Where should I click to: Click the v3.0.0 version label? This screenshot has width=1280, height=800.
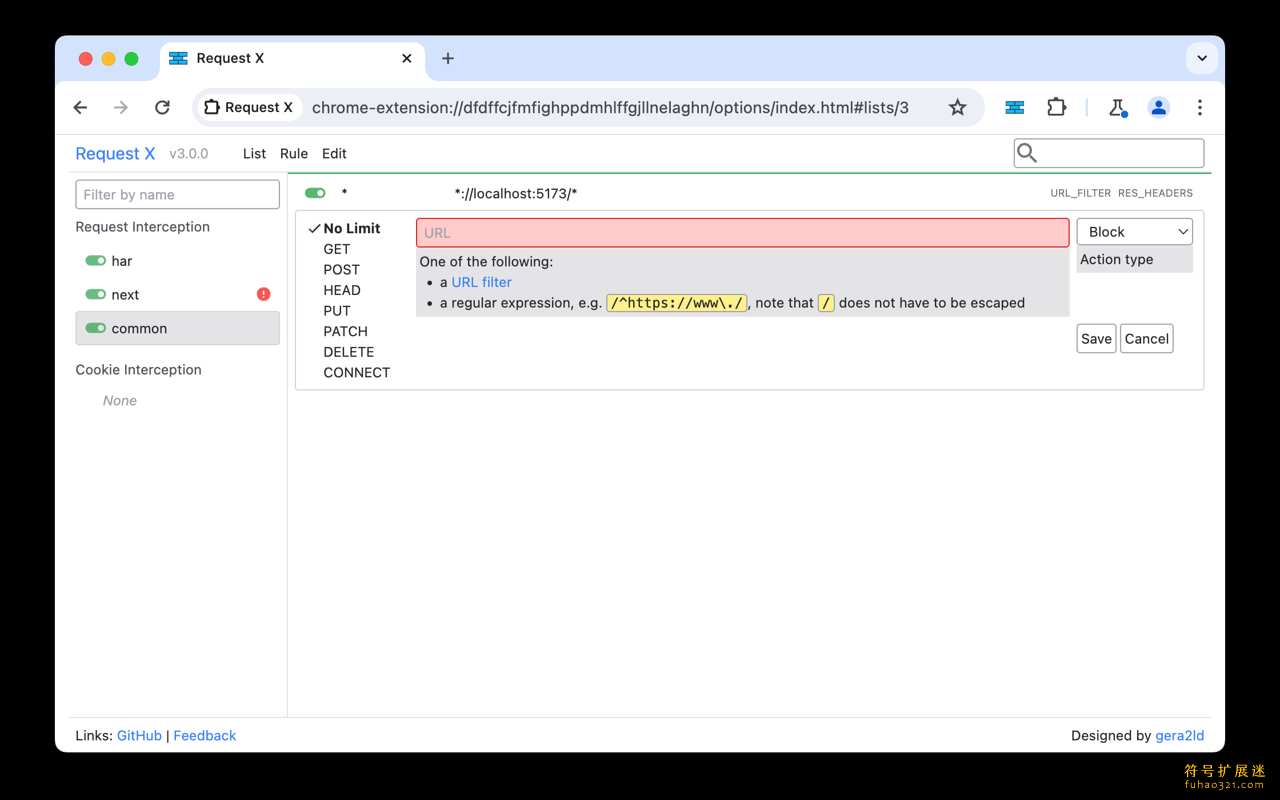click(x=189, y=154)
